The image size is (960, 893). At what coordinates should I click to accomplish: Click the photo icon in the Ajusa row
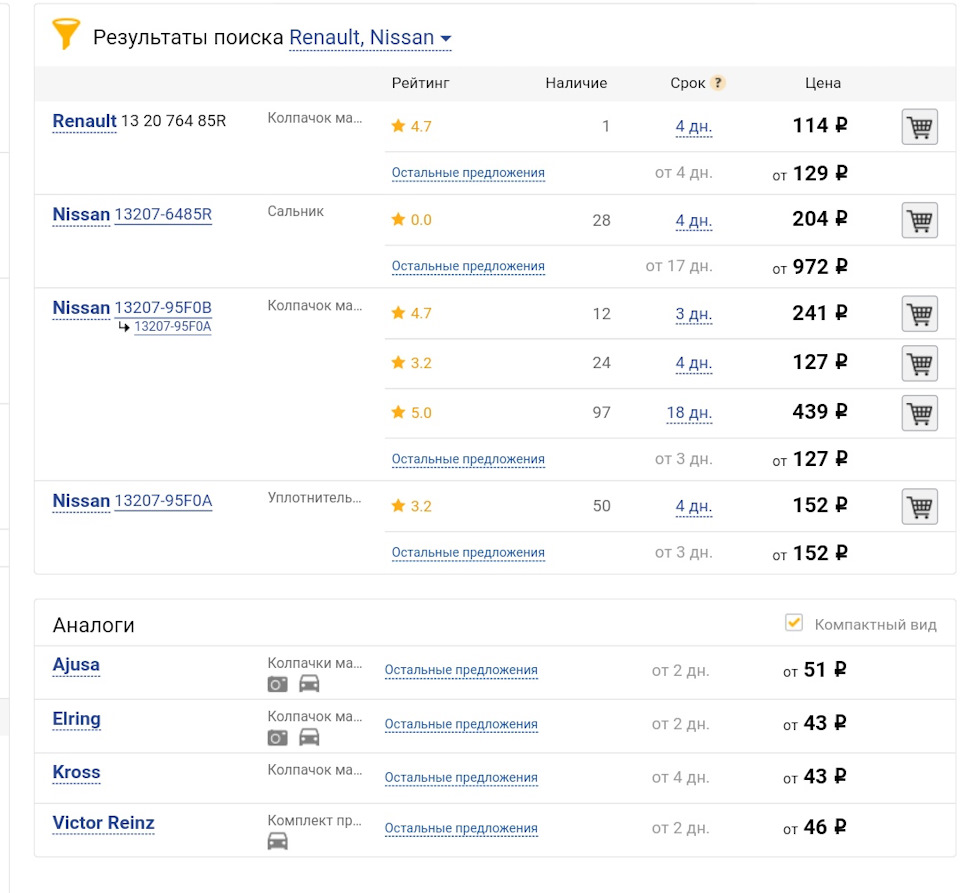click(279, 683)
